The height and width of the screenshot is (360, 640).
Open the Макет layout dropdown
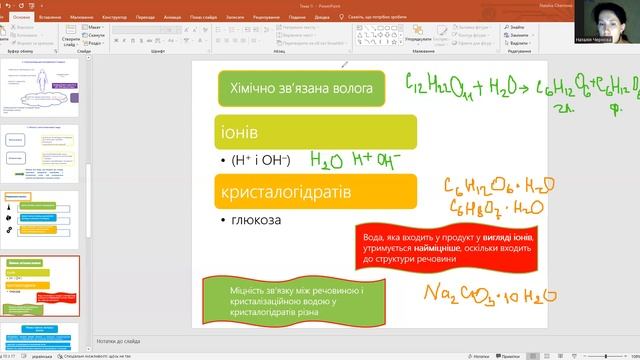(93, 27)
